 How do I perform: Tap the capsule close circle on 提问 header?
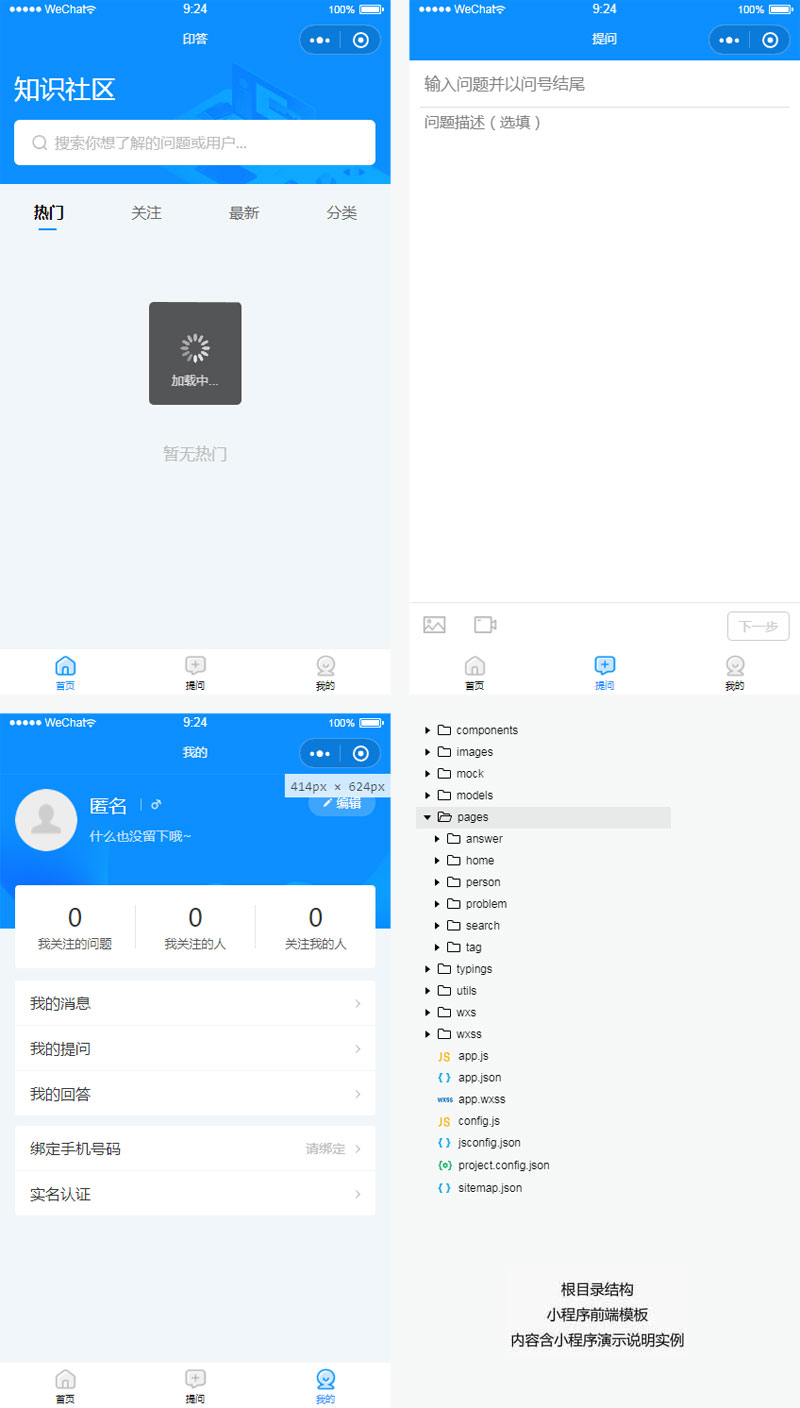pyautogui.click(x=770, y=40)
